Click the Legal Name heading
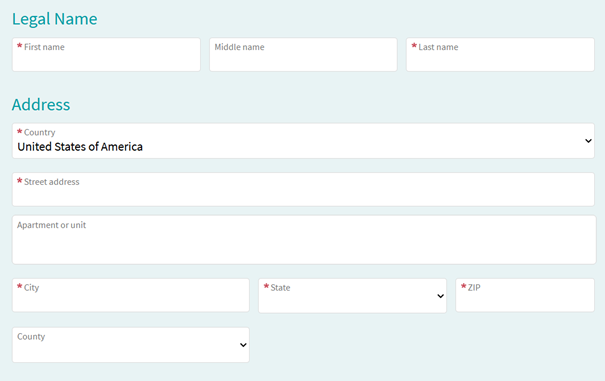Image resolution: width=605 pixels, height=381 pixels. click(x=54, y=19)
